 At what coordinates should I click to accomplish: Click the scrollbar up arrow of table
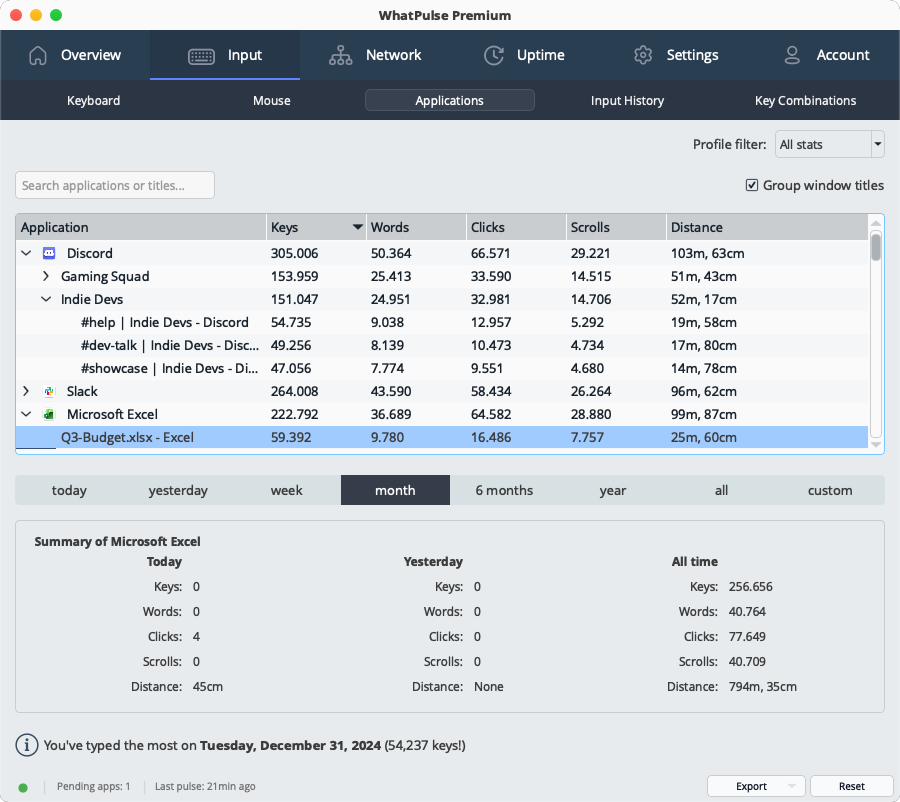coord(876,223)
